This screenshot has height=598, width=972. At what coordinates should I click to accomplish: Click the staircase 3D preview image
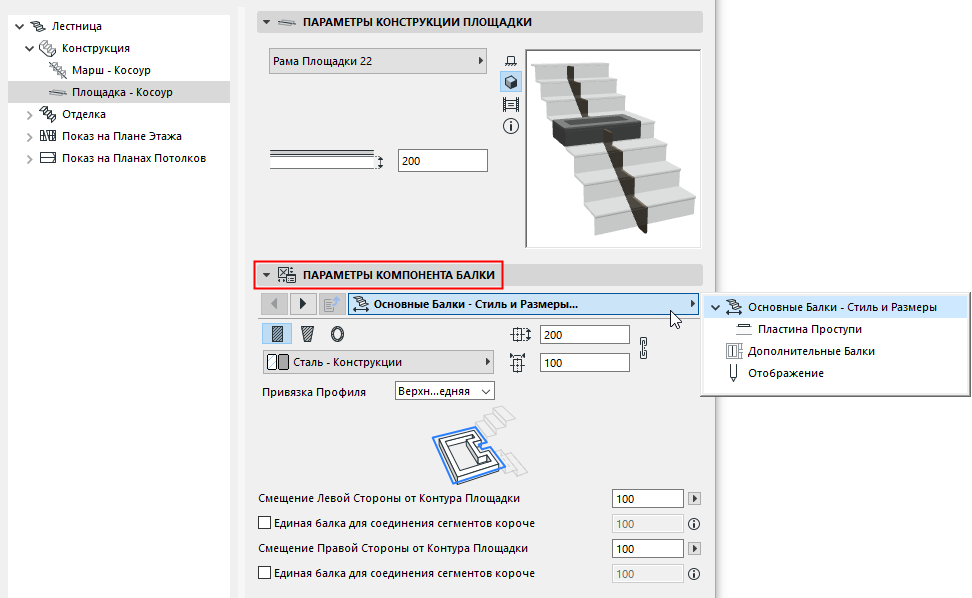613,149
